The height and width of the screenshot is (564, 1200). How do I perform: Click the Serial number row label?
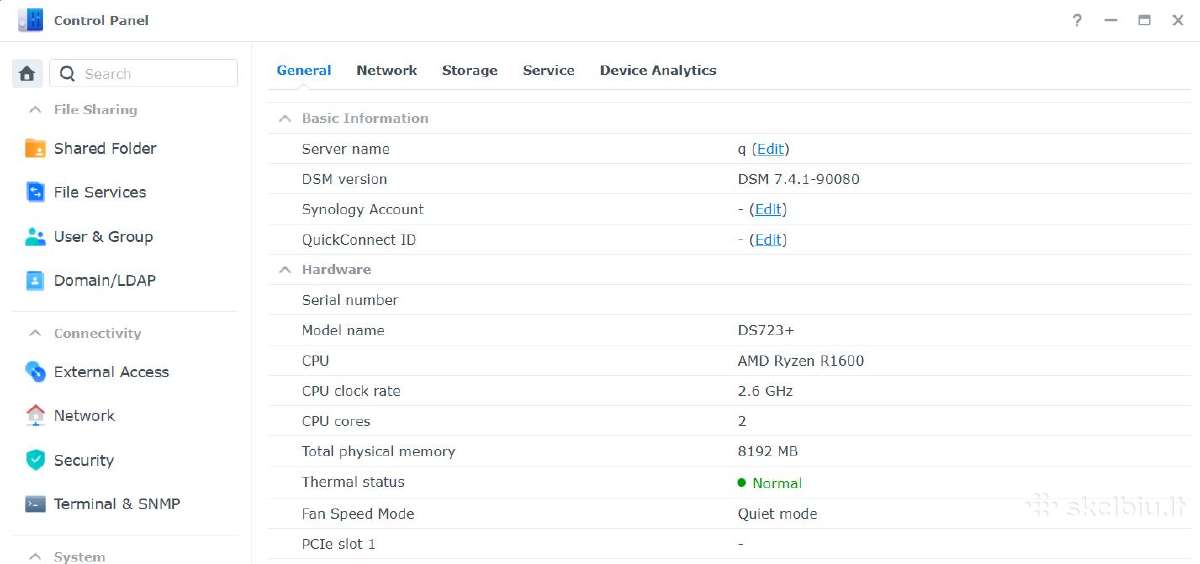[x=350, y=300]
